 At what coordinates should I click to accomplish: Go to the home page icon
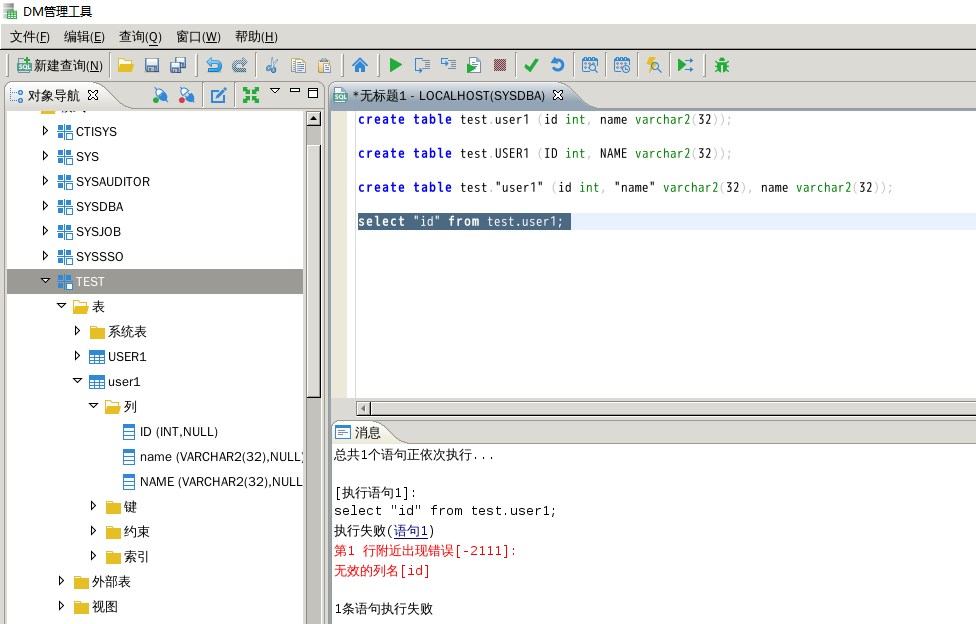coord(360,65)
